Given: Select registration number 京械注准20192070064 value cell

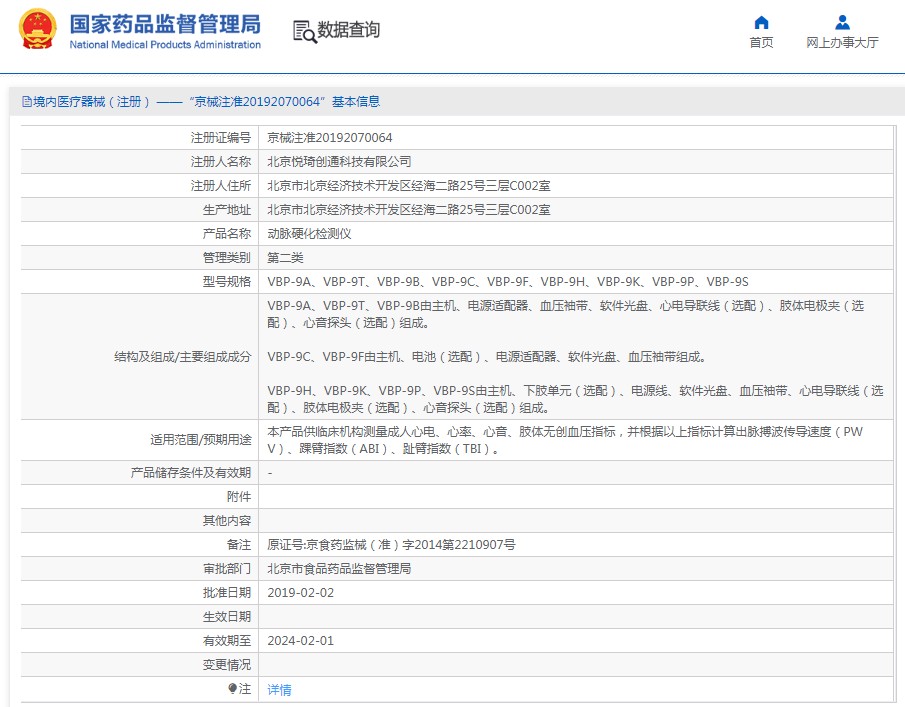Looking at the screenshot, I should click(x=330, y=137).
